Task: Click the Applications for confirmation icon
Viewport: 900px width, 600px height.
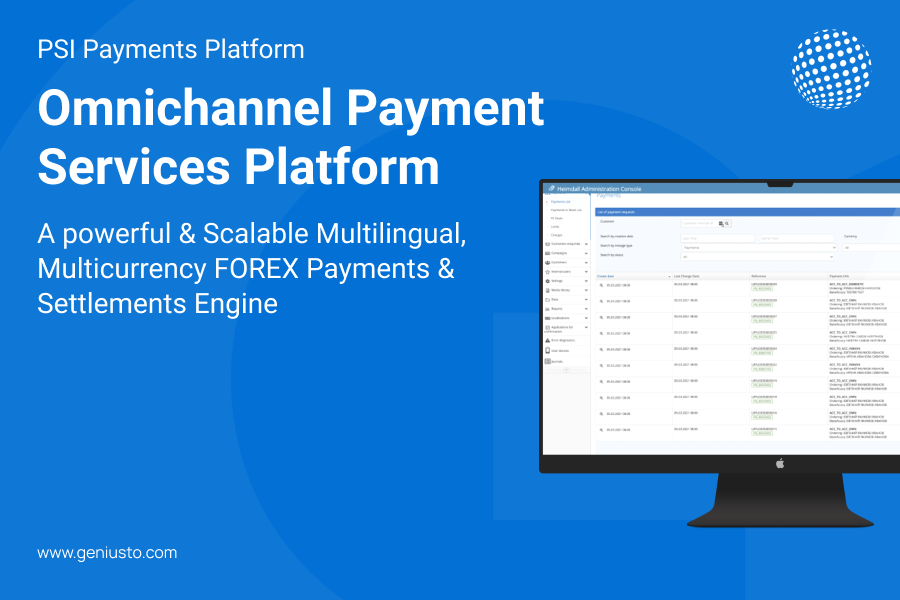Action: pyautogui.click(x=548, y=327)
